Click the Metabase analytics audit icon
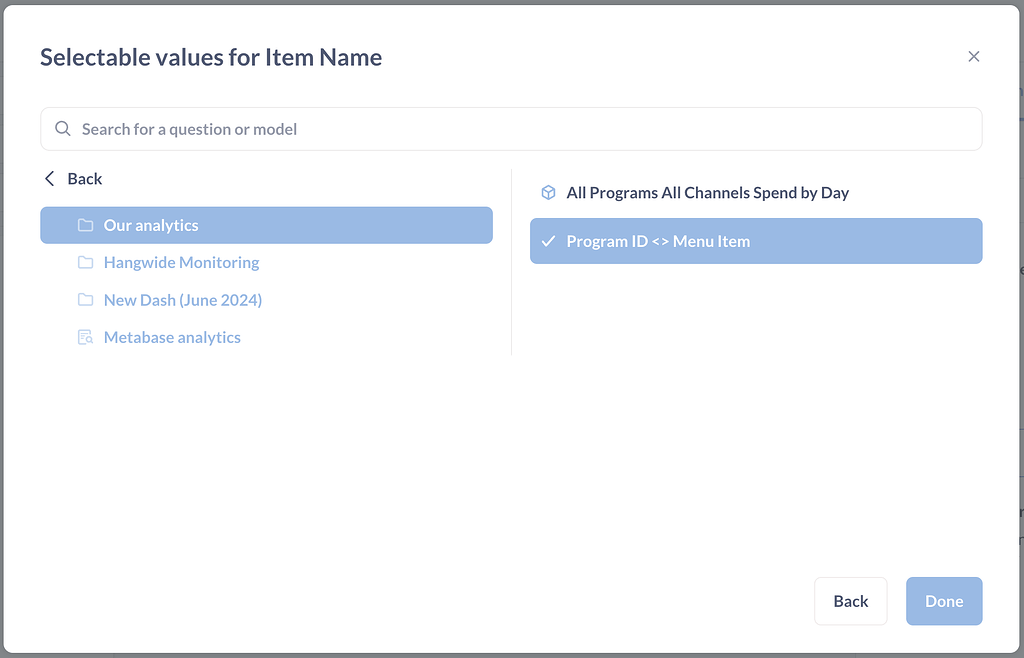Image resolution: width=1024 pixels, height=658 pixels. 86,337
